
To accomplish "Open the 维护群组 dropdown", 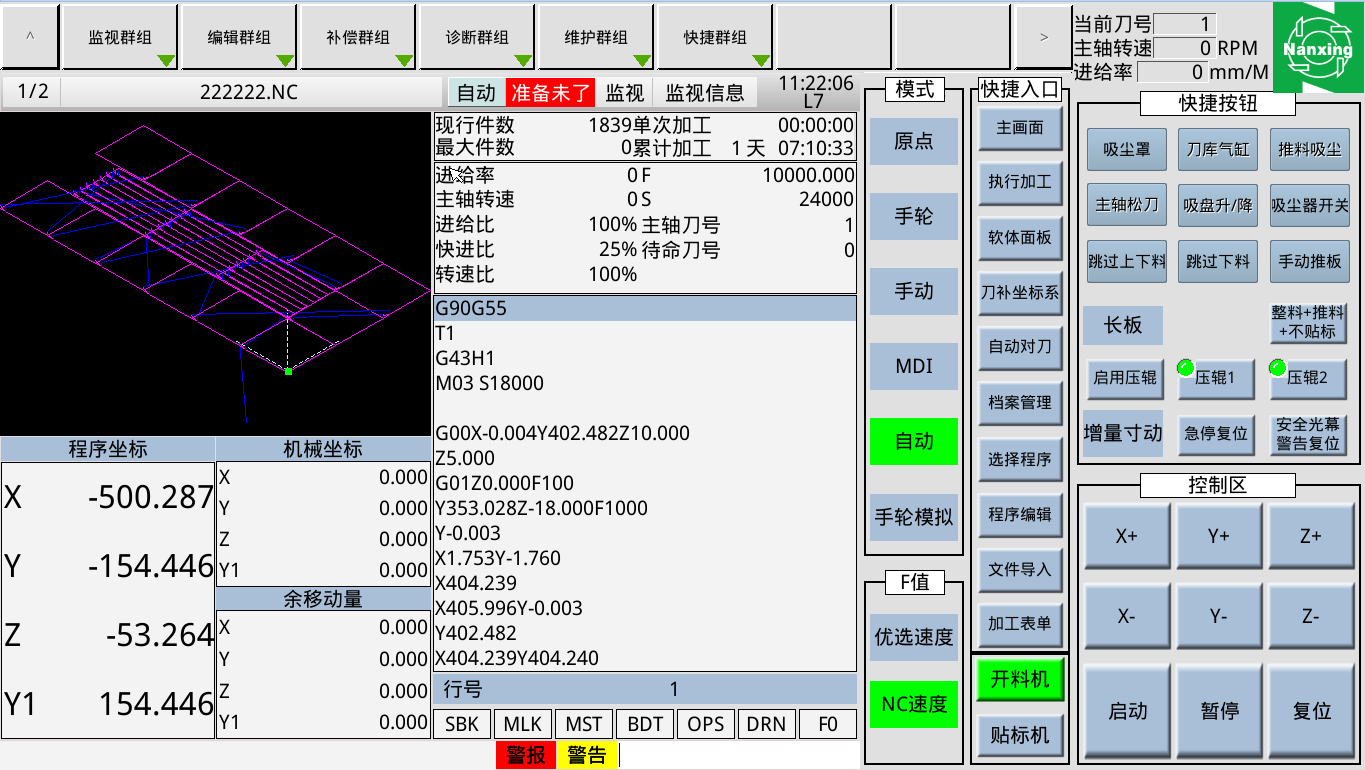I will click(x=596, y=37).
